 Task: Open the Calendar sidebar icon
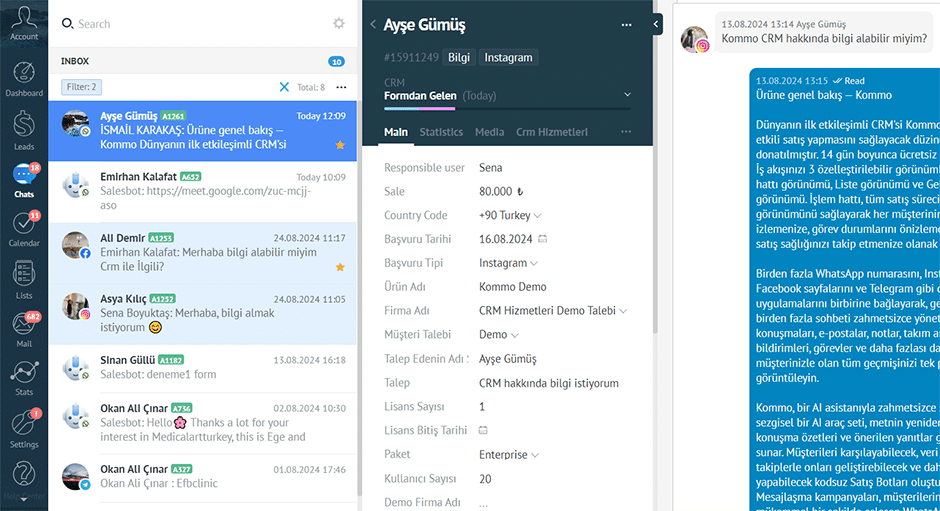pyautogui.click(x=24, y=227)
